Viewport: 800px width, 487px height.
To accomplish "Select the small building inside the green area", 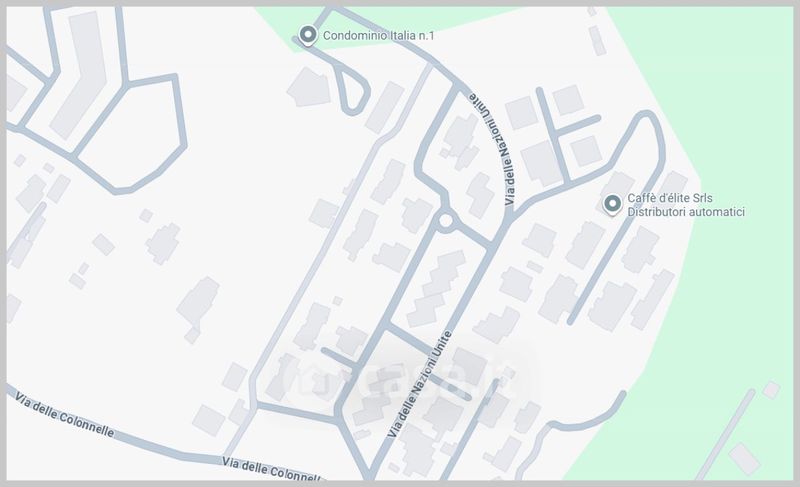I will coord(744,458).
